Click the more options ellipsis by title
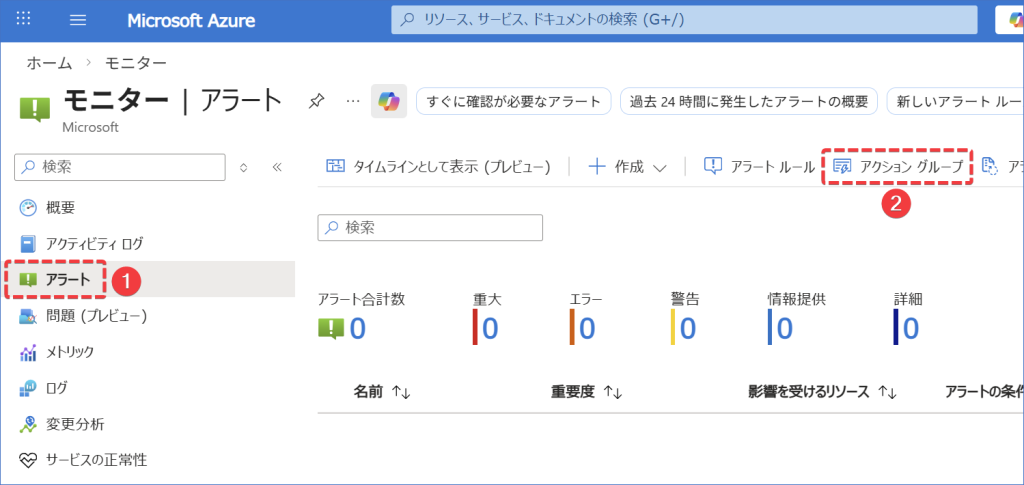 point(352,101)
